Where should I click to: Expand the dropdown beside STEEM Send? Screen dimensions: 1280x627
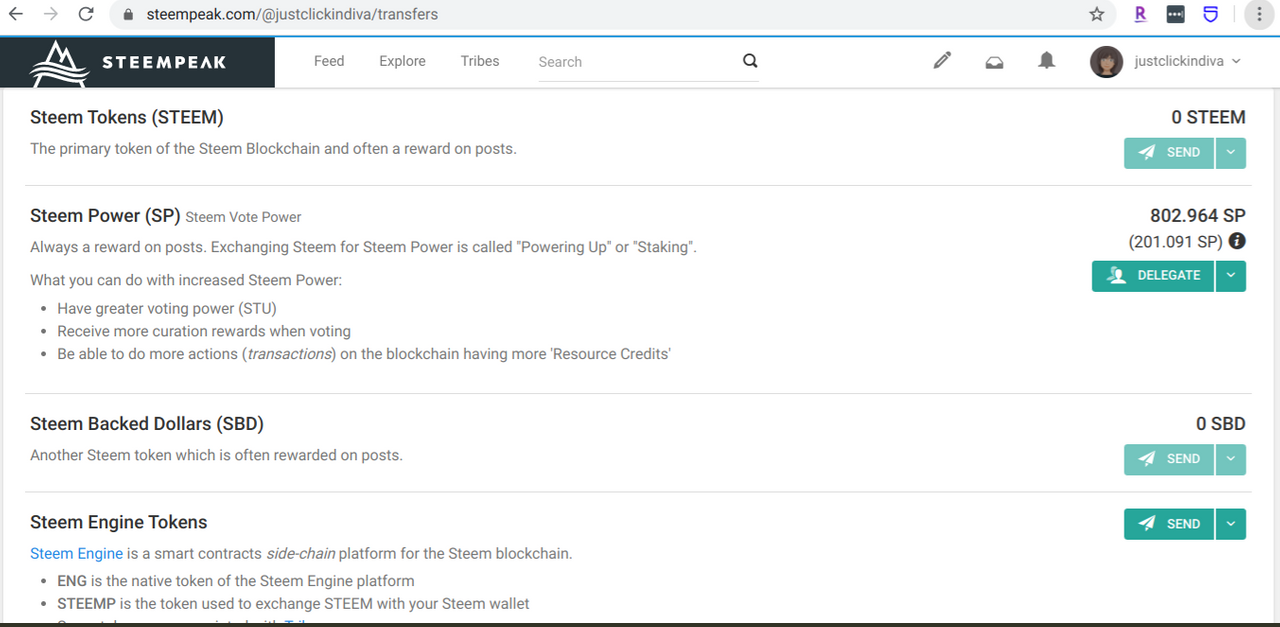tap(1231, 153)
